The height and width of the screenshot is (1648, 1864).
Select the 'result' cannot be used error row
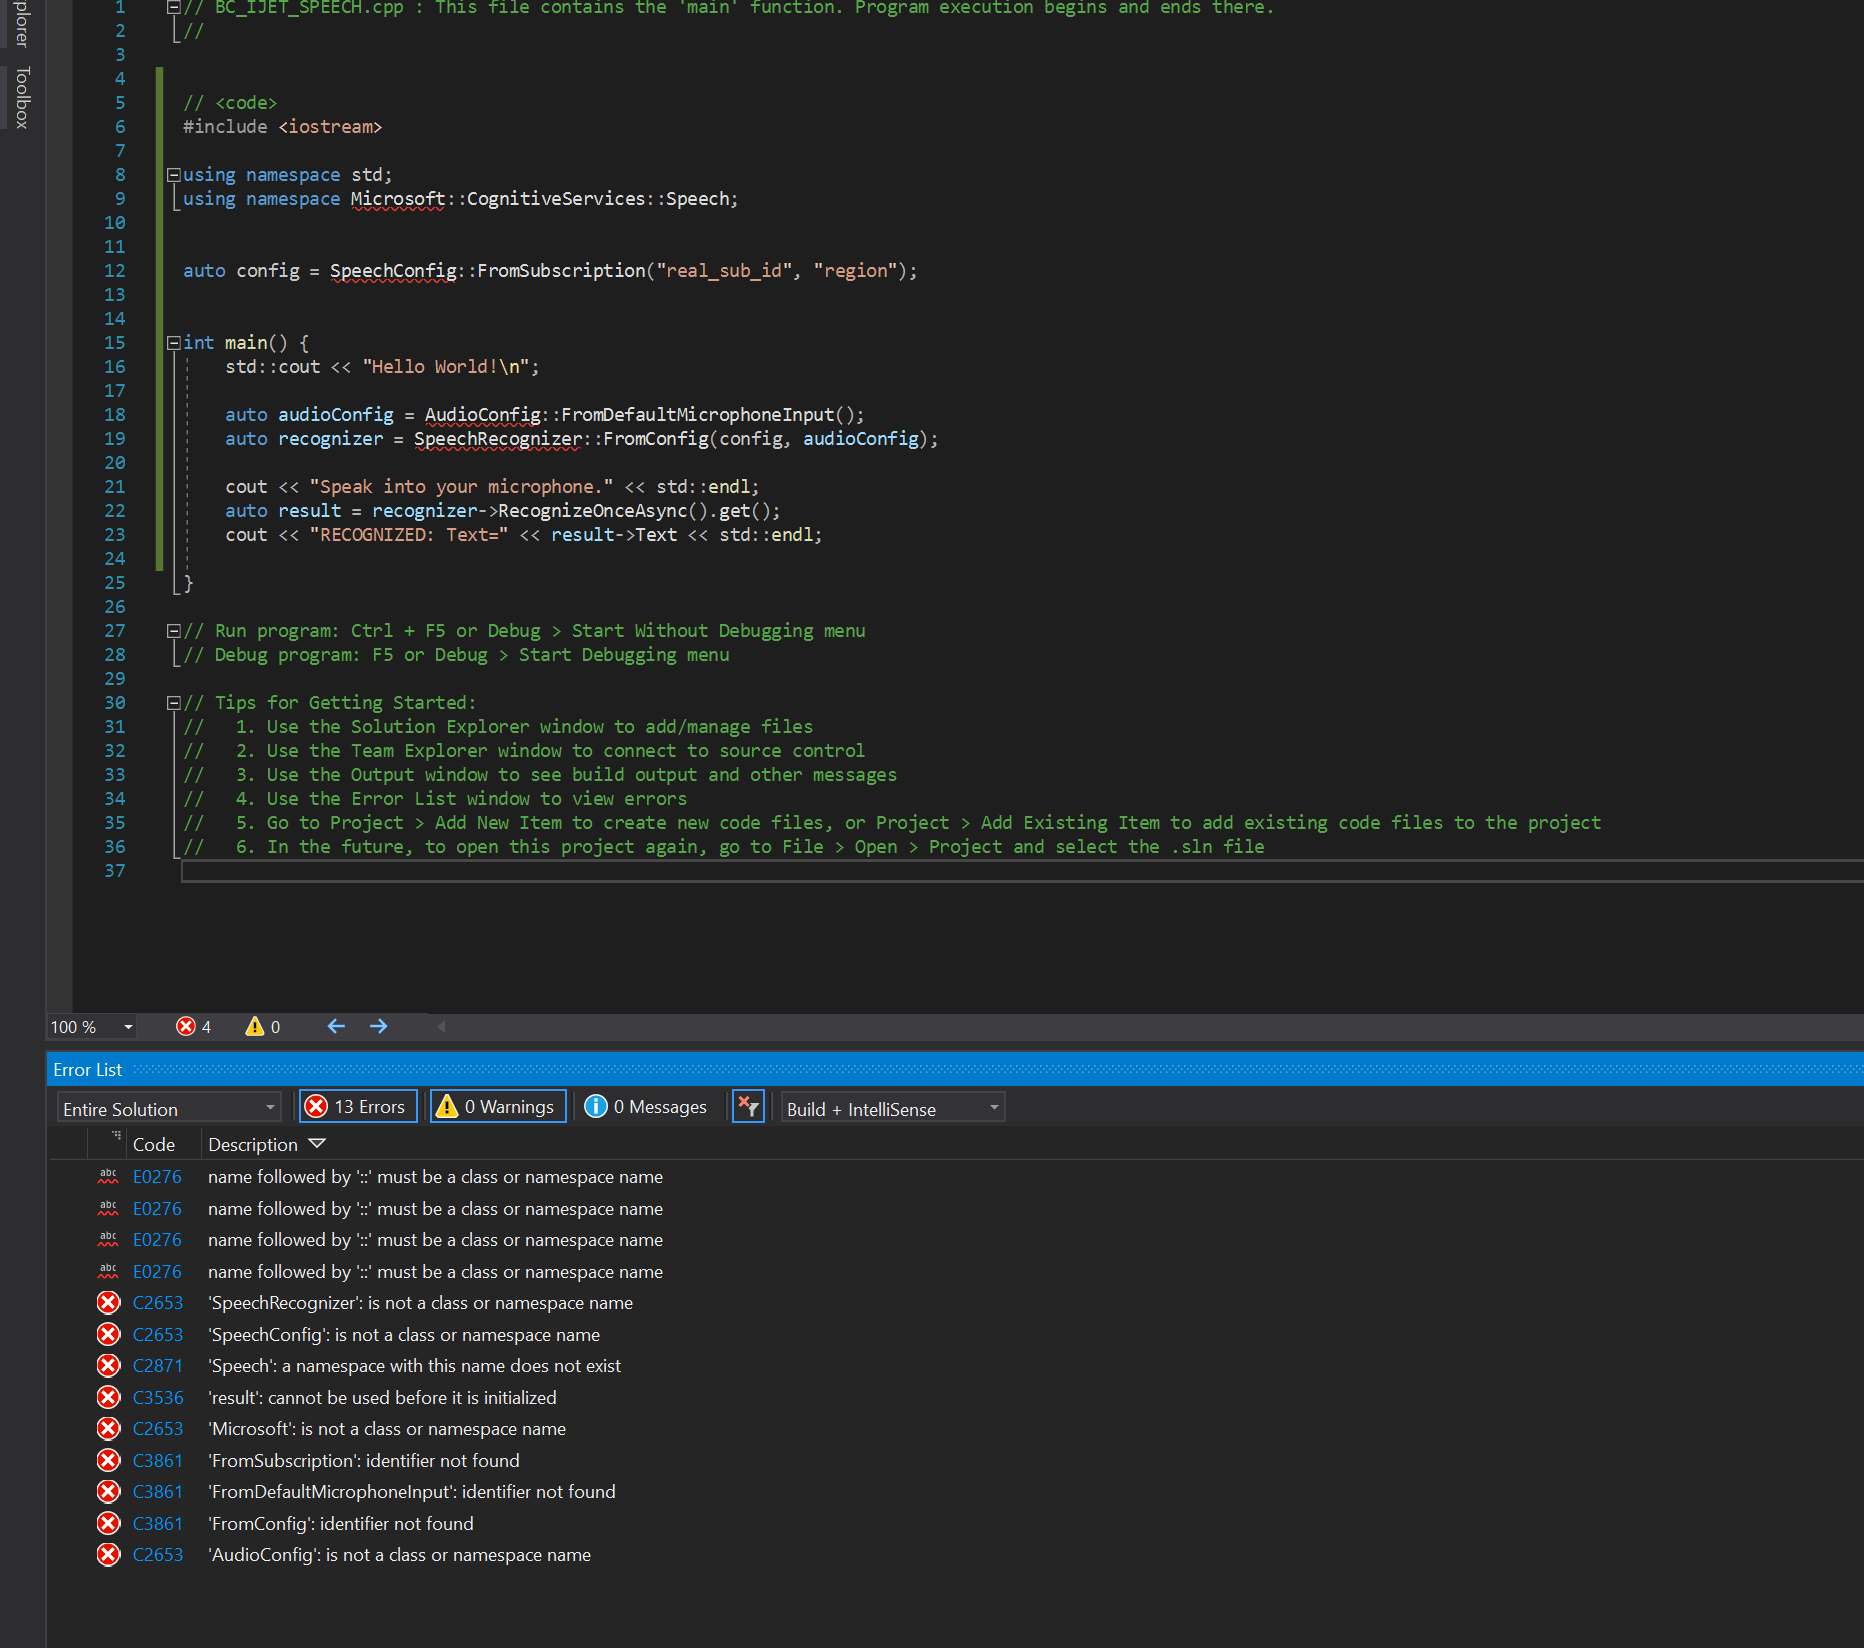[x=382, y=1397]
